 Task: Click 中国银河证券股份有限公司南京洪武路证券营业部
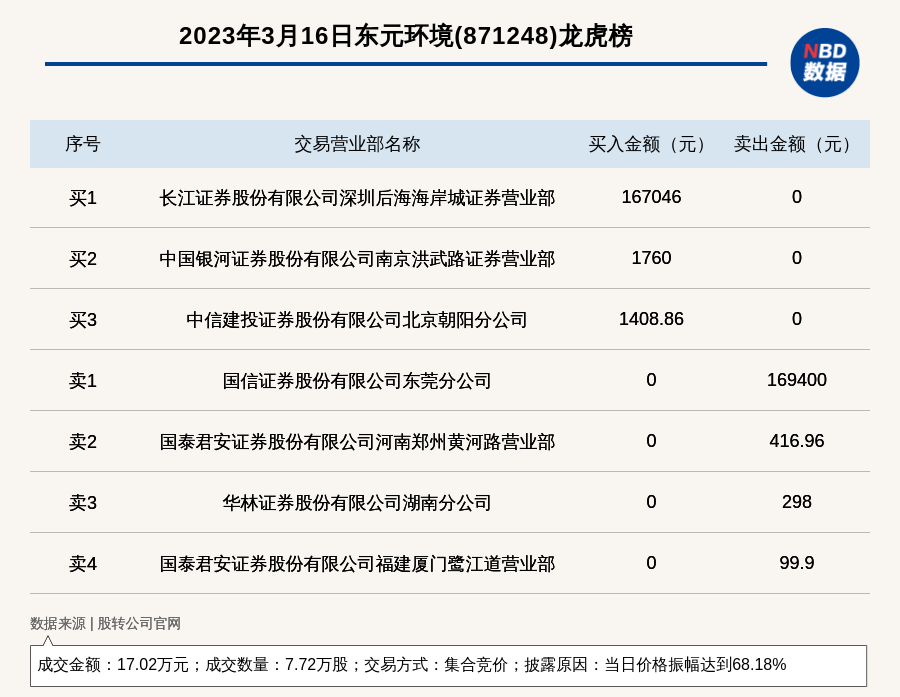click(x=357, y=259)
